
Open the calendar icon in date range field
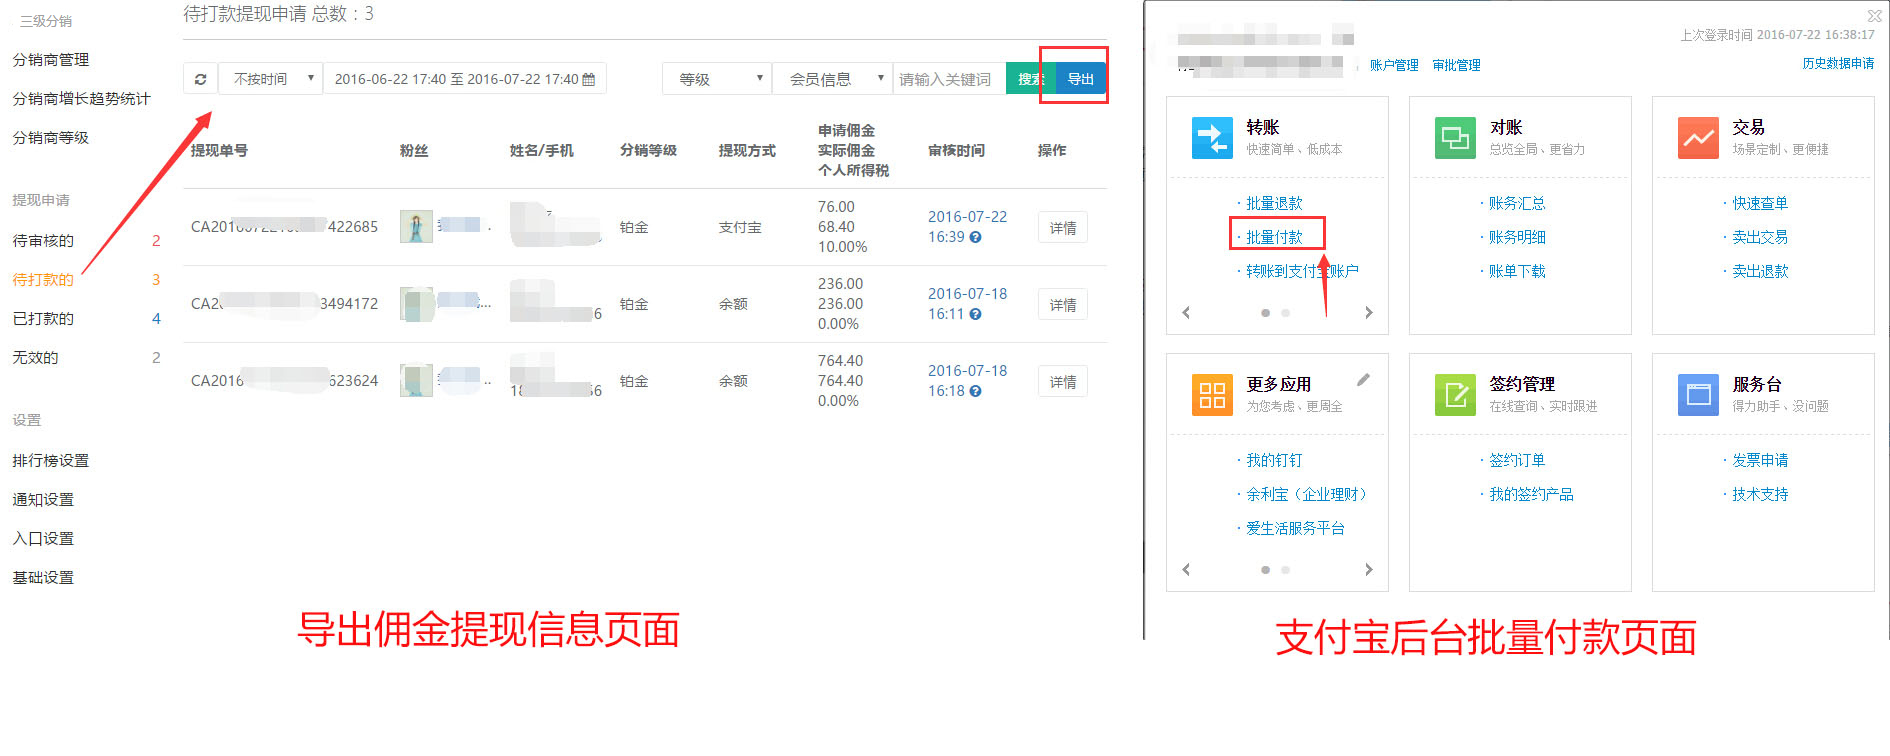pos(589,79)
